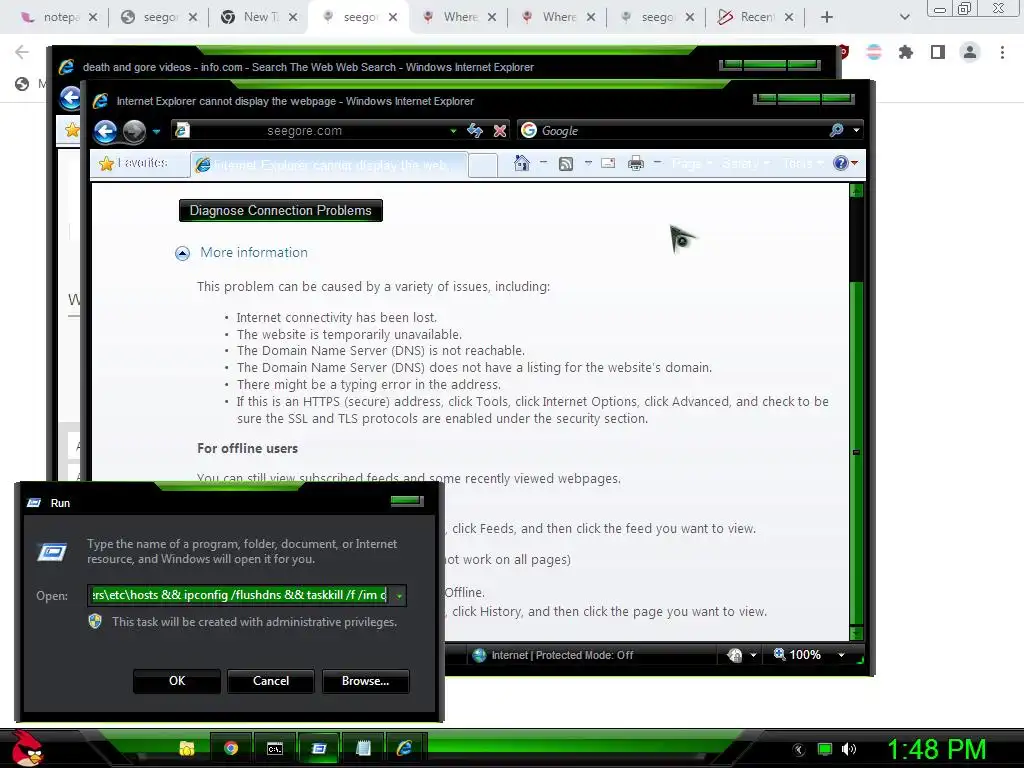The width and height of the screenshot is (1024, 768).
Task: Open the Tools menu in the command bar
Action: [x=803, y=163]
